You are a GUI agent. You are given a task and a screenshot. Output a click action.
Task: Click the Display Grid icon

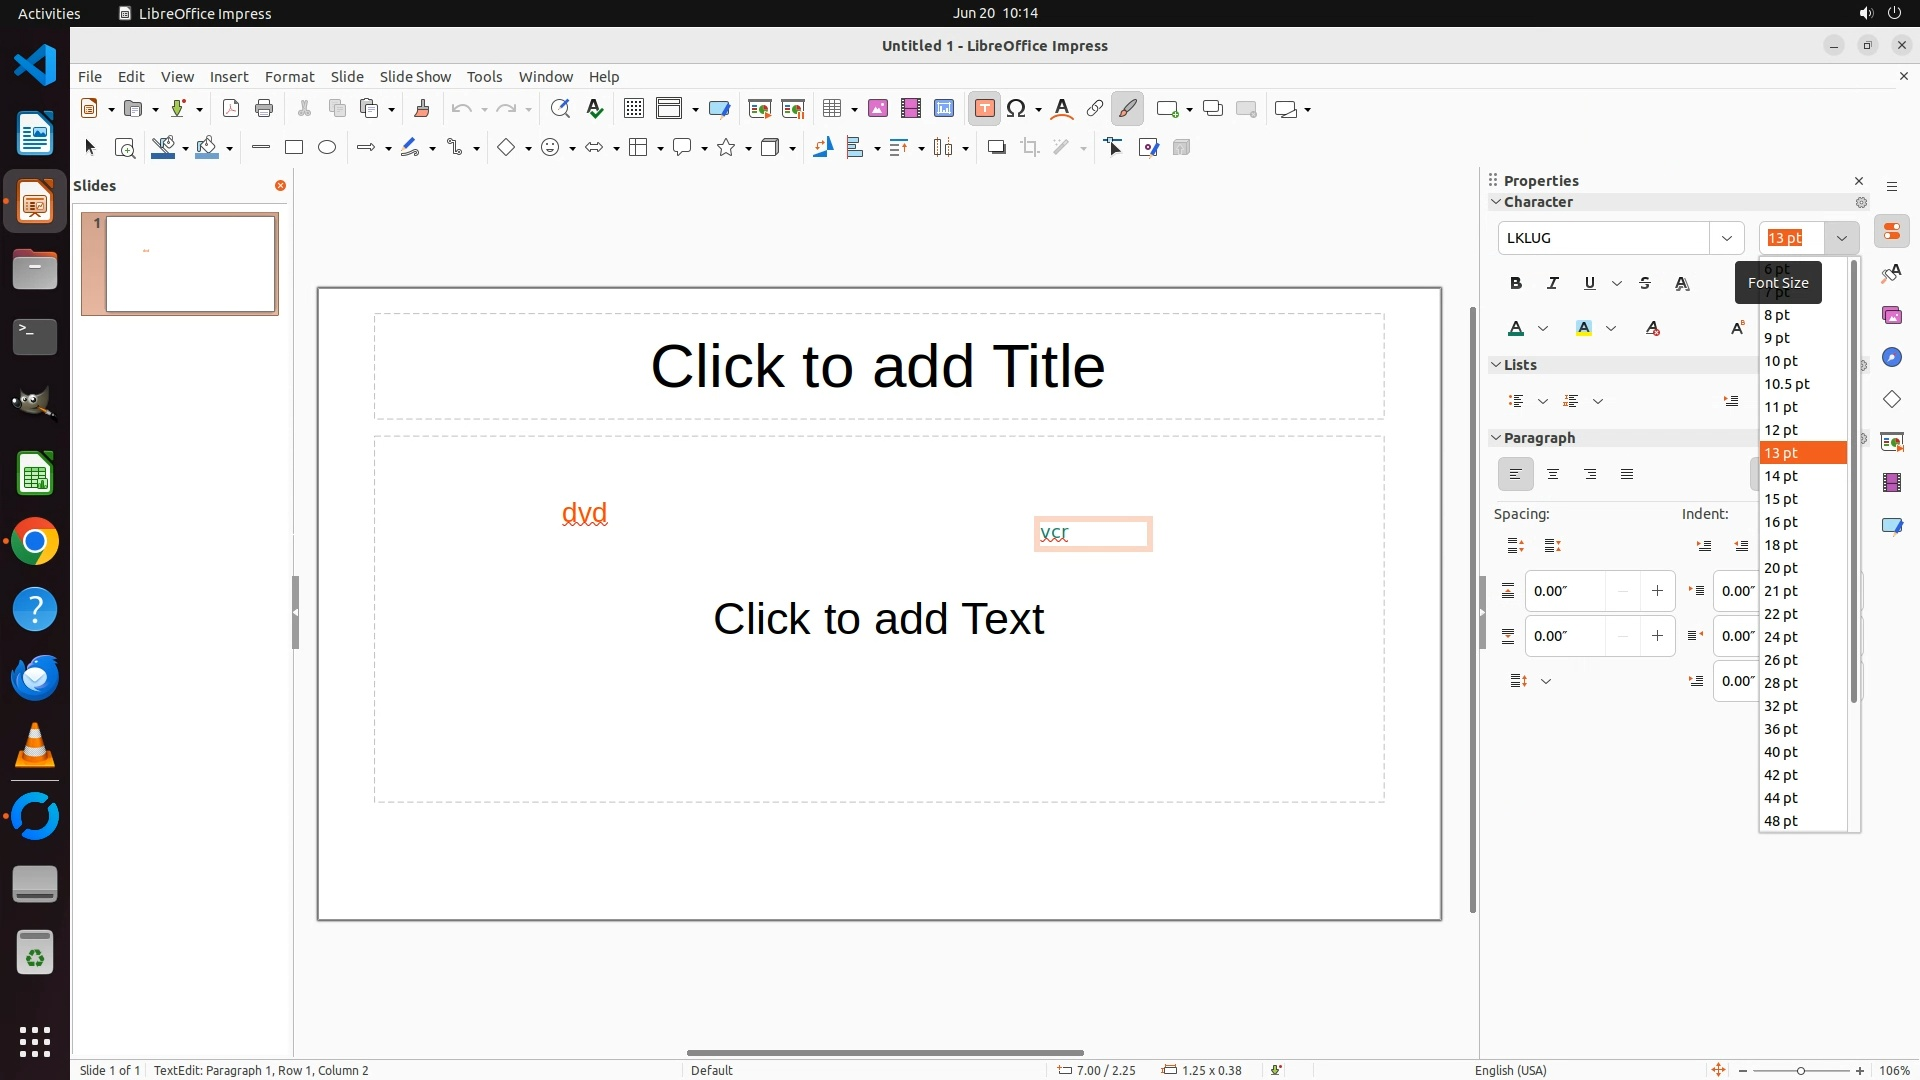click(x=633, y=109)
